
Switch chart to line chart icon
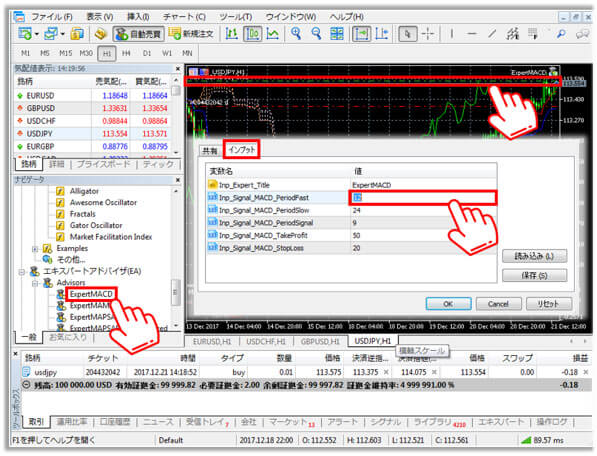[x=273, y=34]
